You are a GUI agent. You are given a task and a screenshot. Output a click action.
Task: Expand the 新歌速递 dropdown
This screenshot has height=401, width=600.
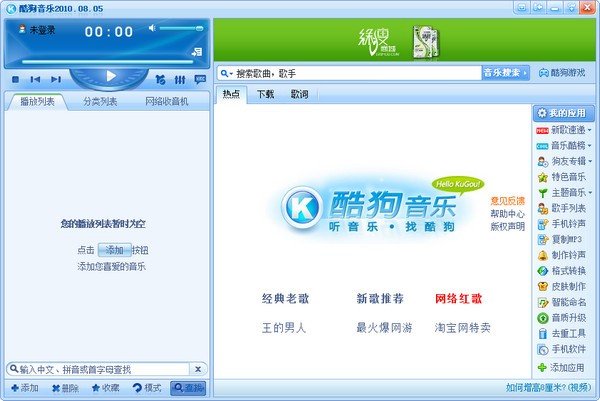590,130
